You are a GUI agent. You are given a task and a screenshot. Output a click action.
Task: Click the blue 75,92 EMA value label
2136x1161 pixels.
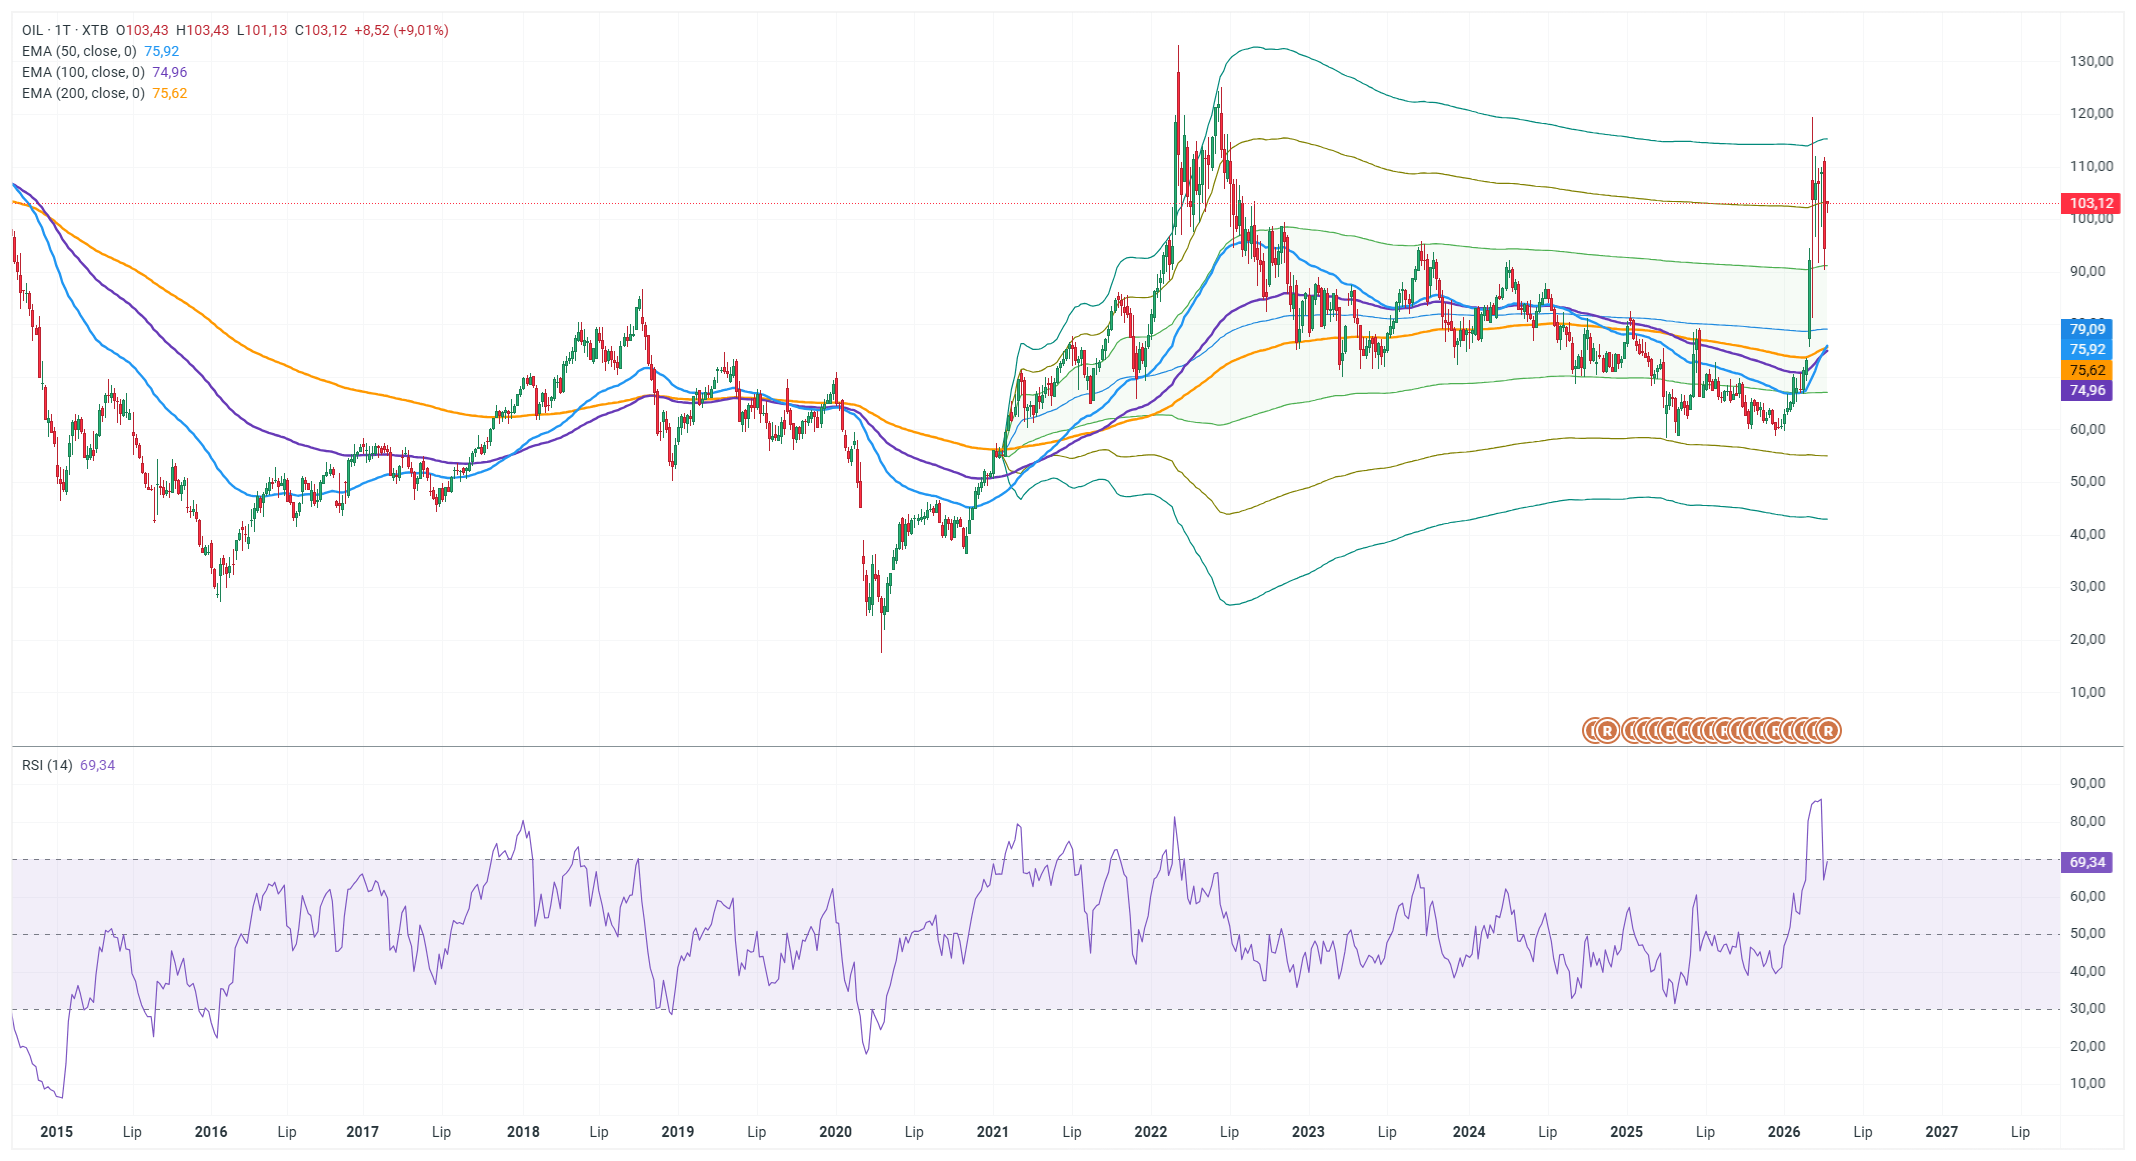pos(2087,349)
